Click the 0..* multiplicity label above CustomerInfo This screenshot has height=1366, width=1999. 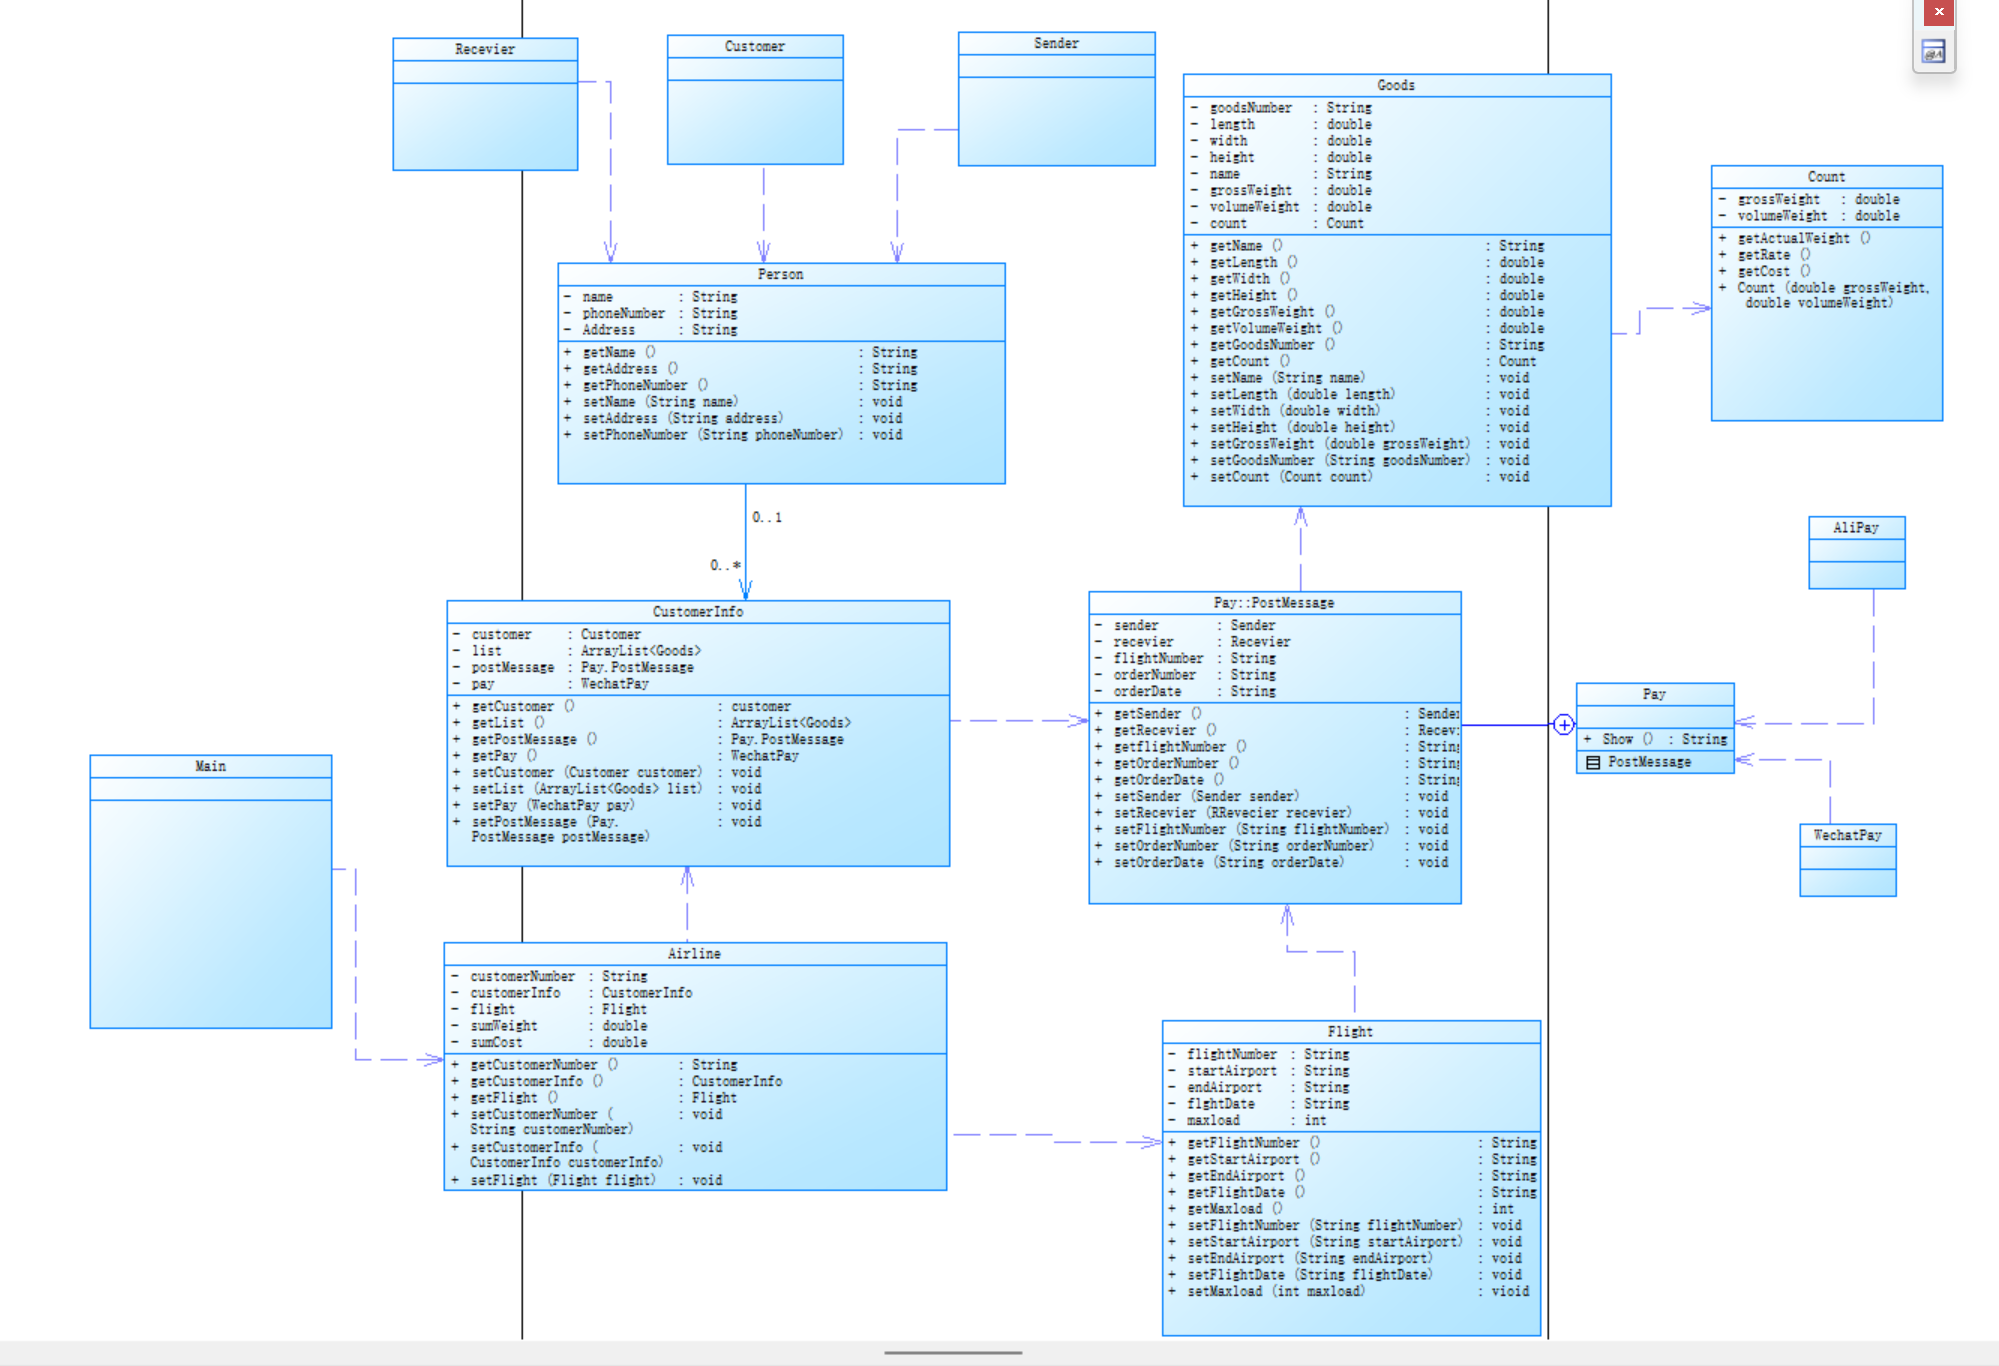(725, 566)
